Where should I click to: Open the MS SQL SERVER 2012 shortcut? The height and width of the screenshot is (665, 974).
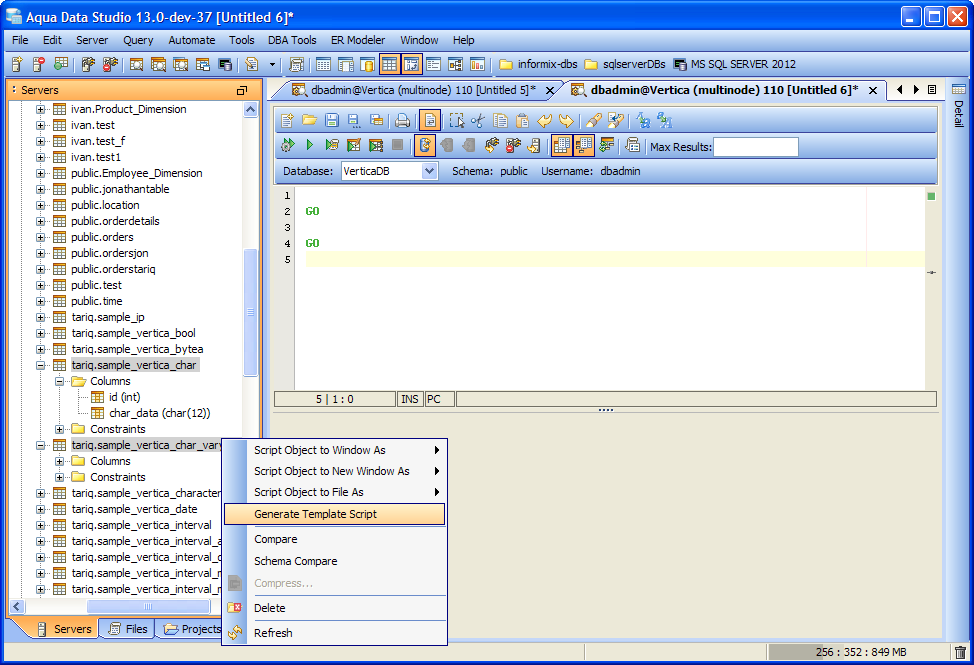click(x=735, y=64)
